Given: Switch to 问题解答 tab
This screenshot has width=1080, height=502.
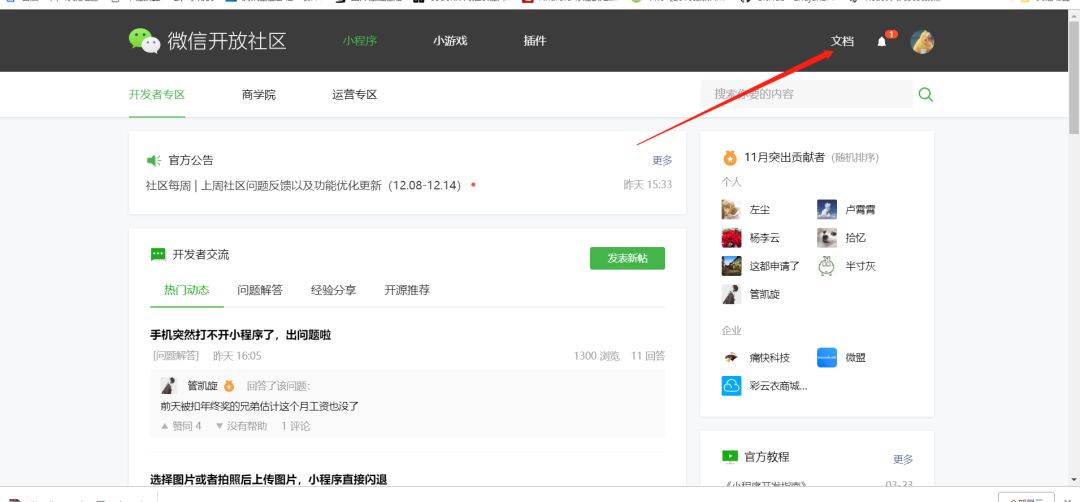Looking at the screenshot, I should point(260,290).
